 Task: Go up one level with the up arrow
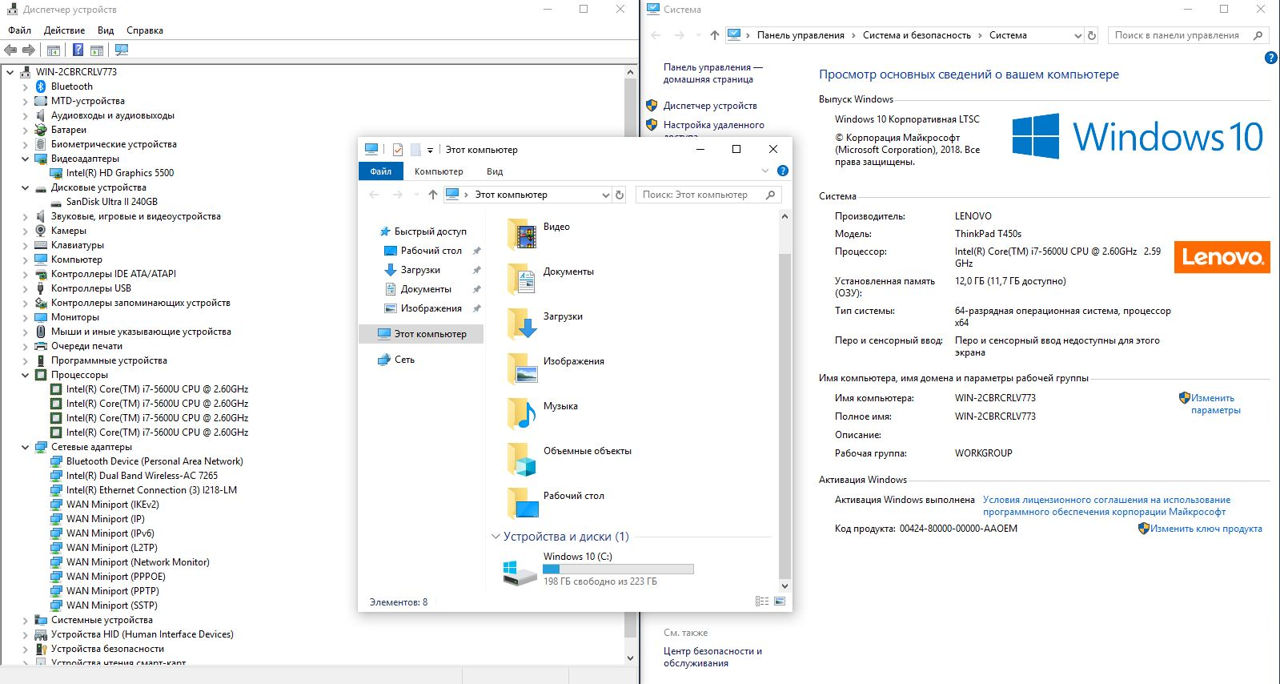pyautogui.click(x=432, y=195)
